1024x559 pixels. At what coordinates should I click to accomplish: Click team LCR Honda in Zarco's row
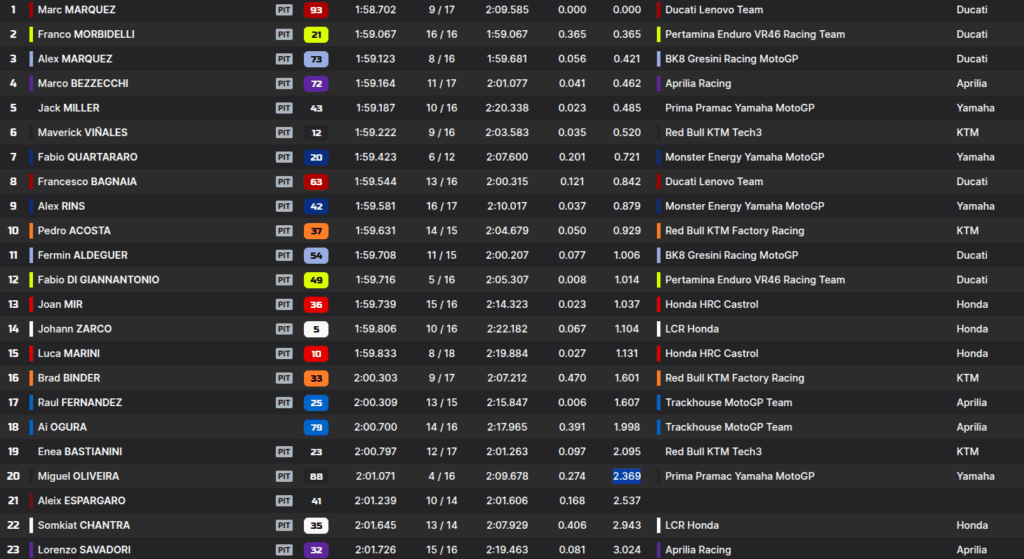click(692, 329)
